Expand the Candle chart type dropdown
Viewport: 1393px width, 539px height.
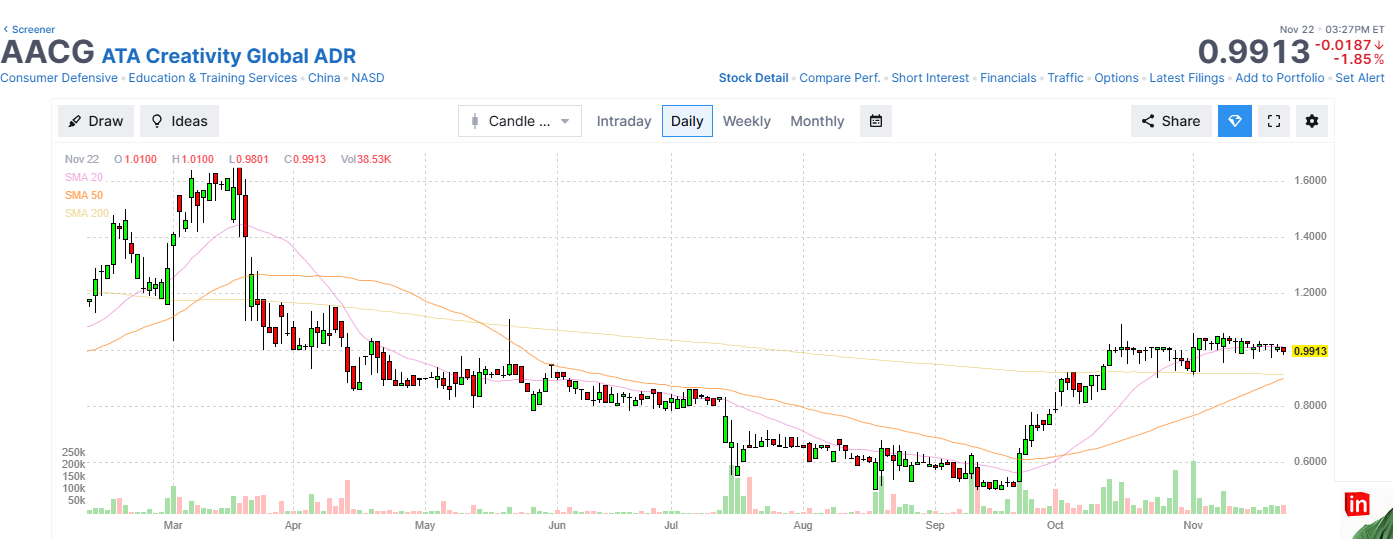pyautogui.click(x=520, y=121)
